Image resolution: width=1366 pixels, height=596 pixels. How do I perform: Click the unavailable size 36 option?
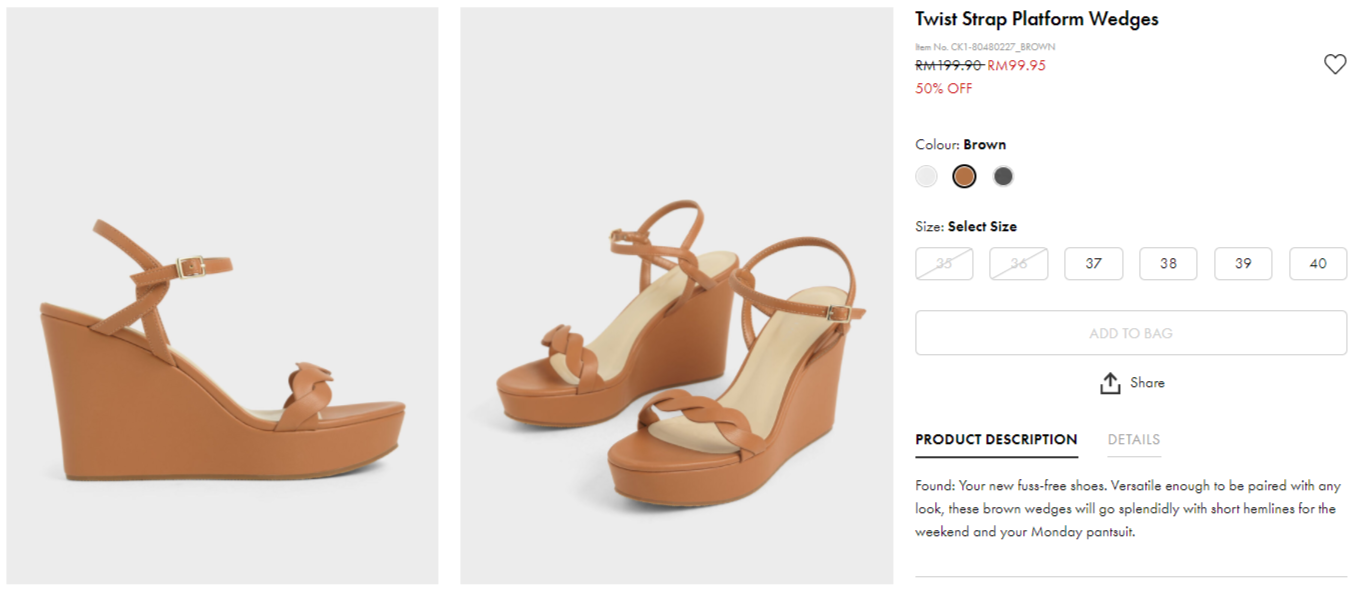[1018, 264]
